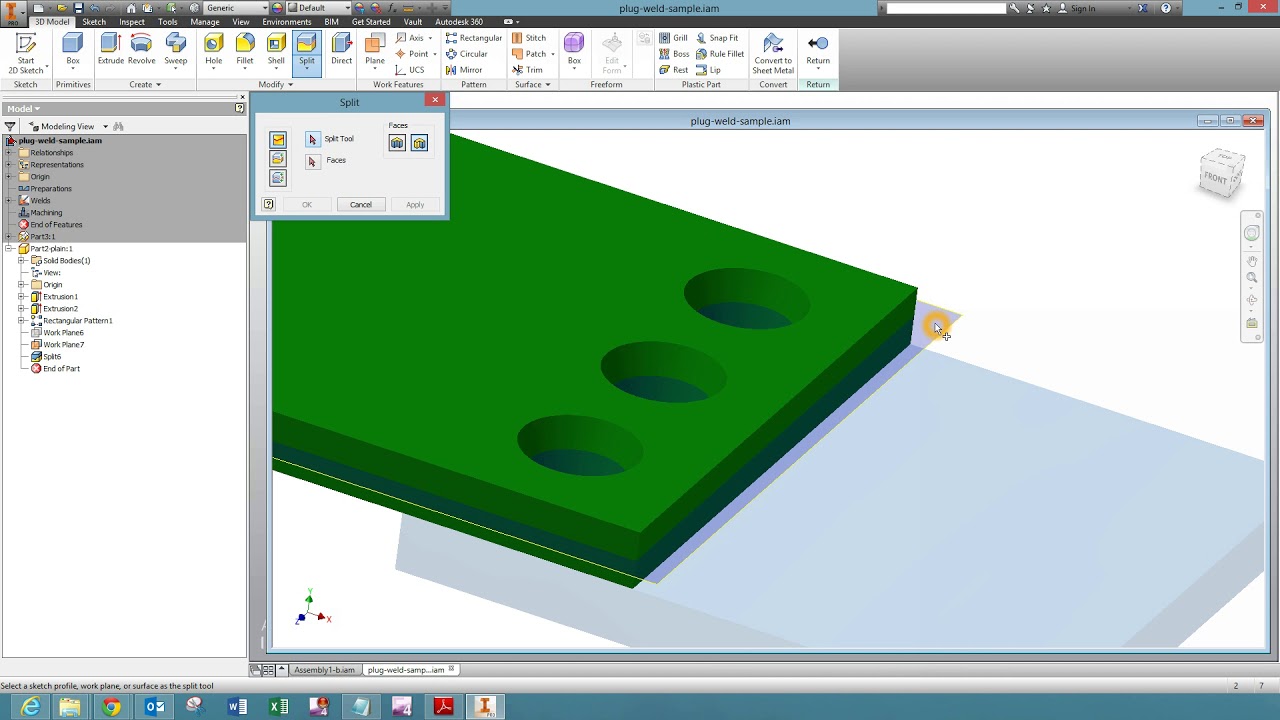Switch to the Inspect tab
1280x720 pixels.
[132, 22]
